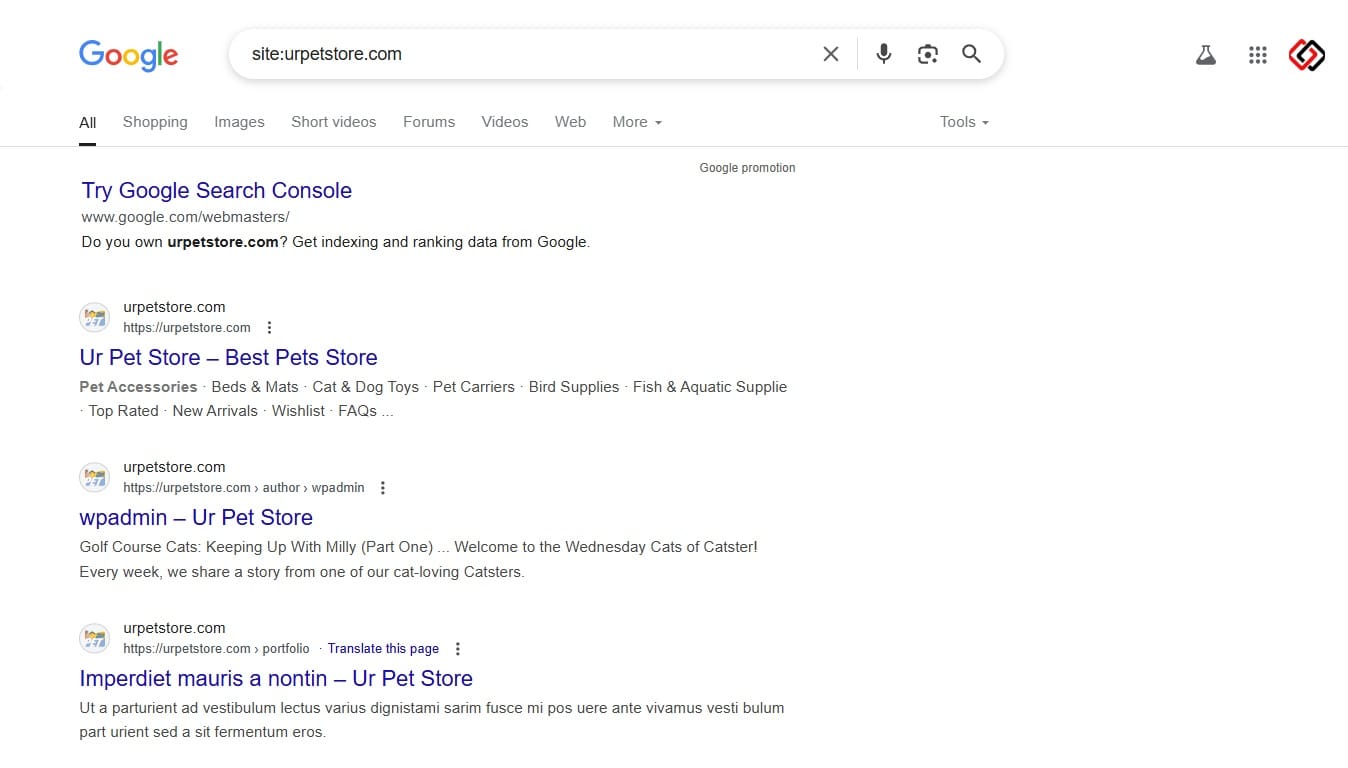Open three-dot menu for wpadmin result

click(382, 488)
